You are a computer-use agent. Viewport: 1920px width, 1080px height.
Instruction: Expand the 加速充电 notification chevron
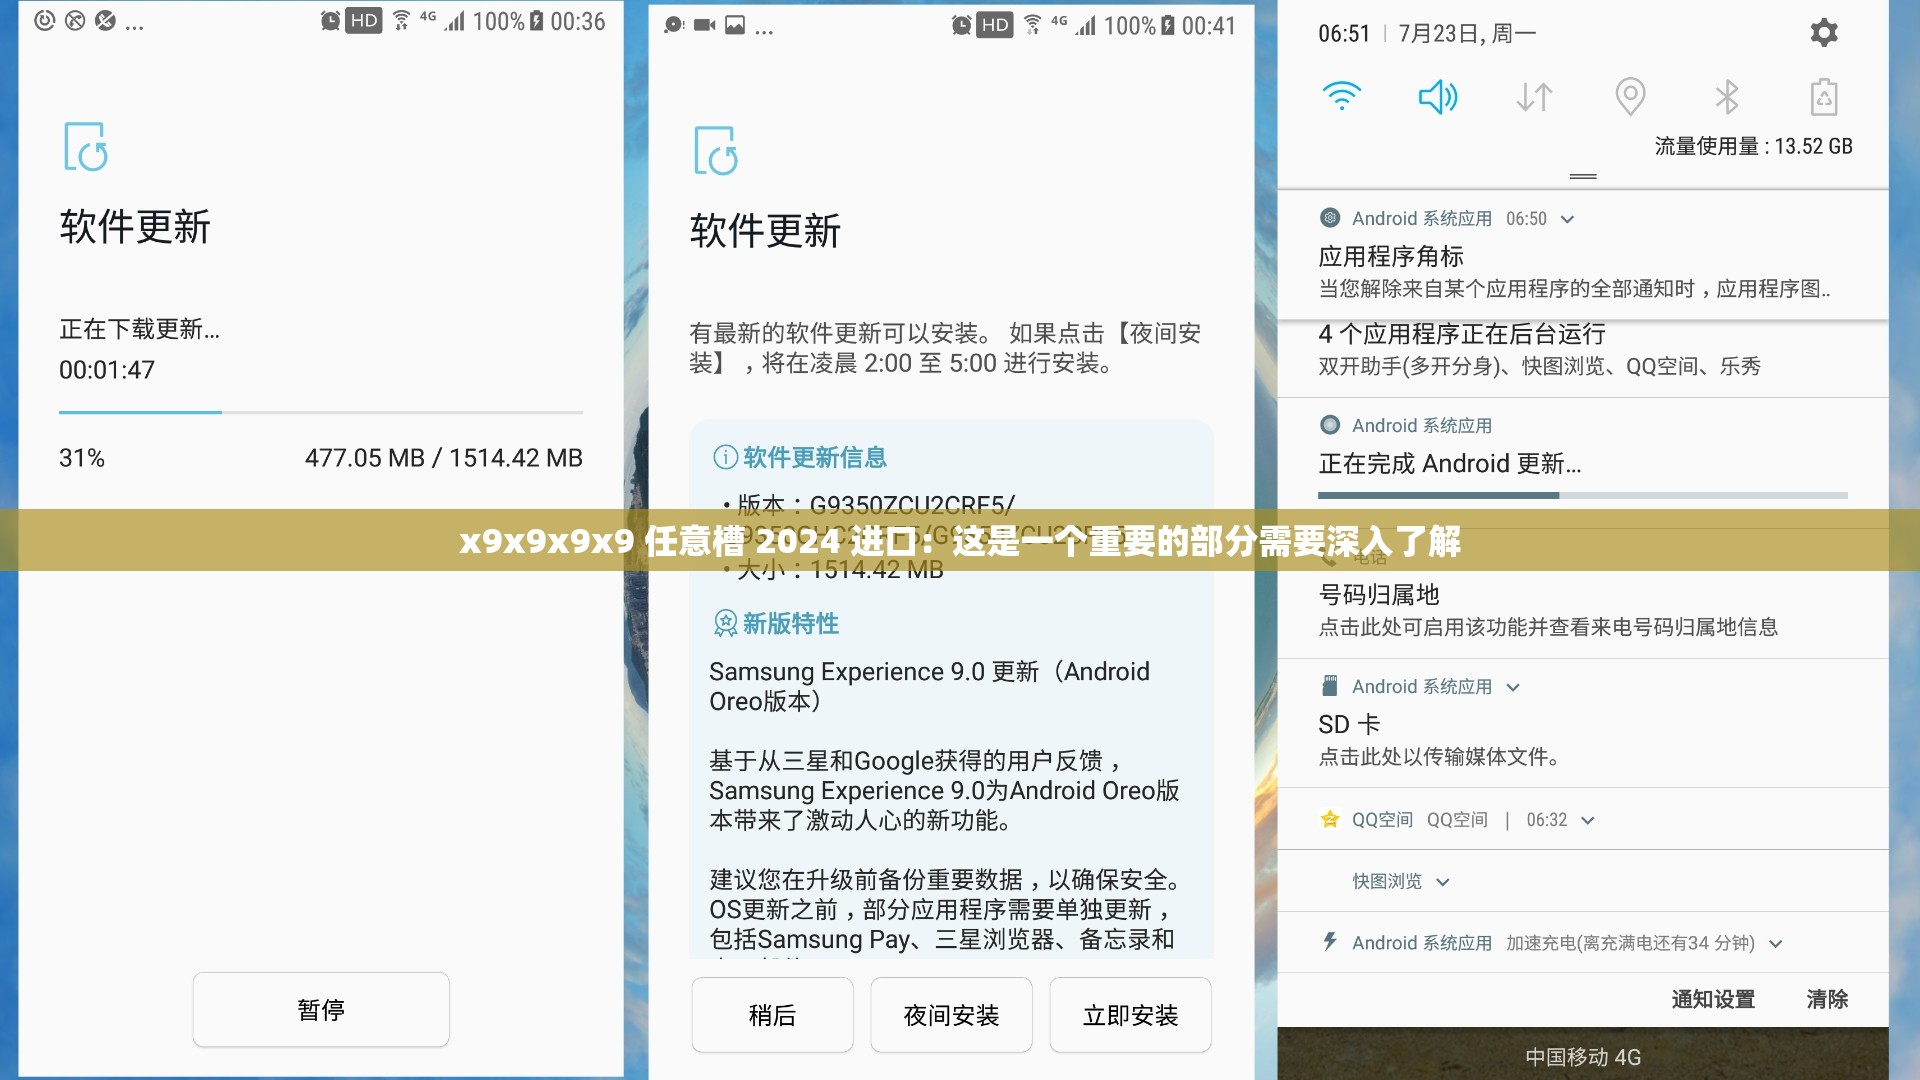[1776, 943]
